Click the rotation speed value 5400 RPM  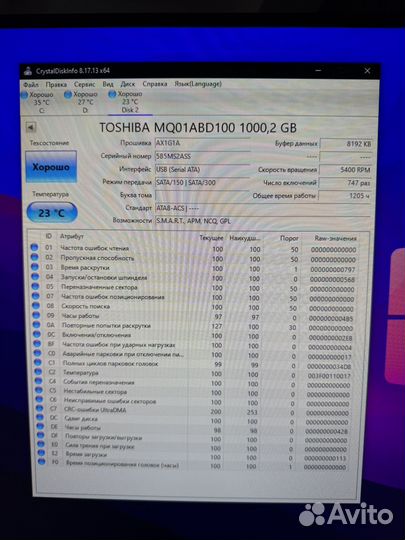click(x=345, y=170)
